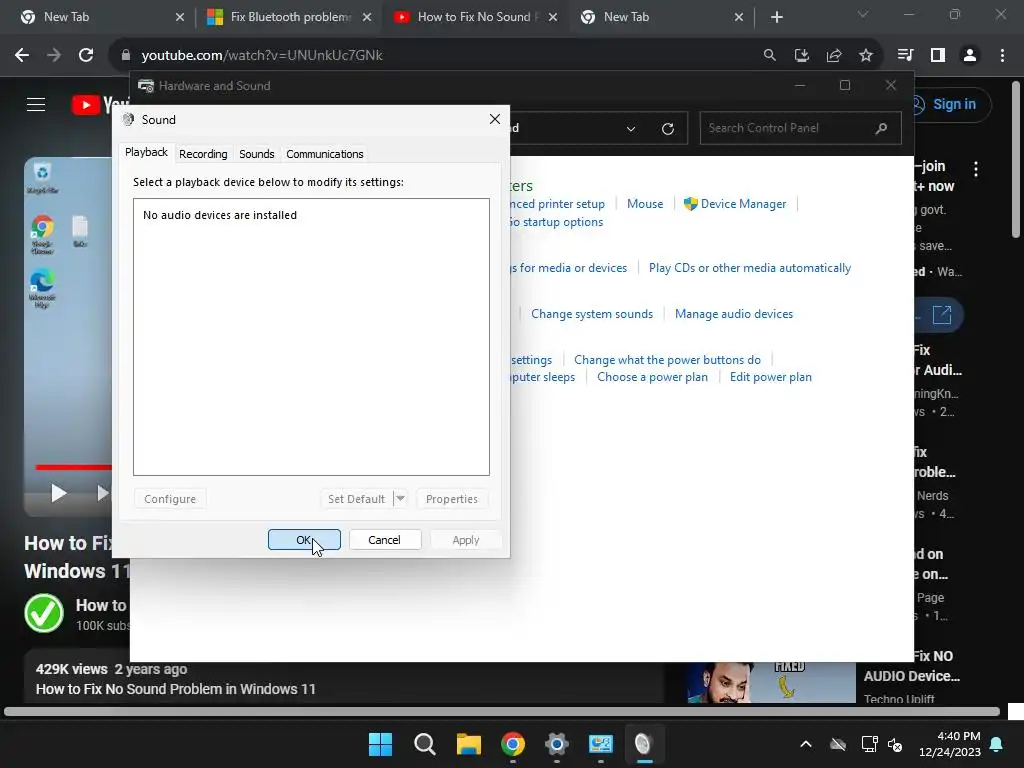This screenshot has height=768, width=1024.
Task: Click the Apply button in Sound dialog
Action: pyautogui.click(x=466, y=540)
